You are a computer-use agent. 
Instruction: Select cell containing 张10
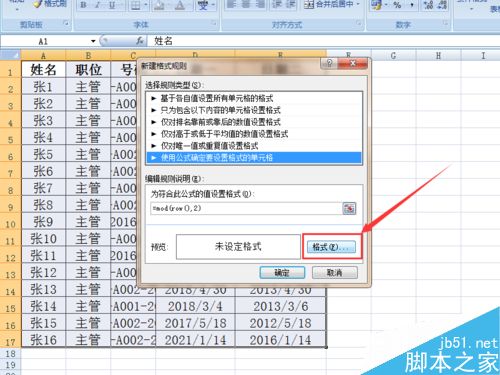(x=43, y=238)
